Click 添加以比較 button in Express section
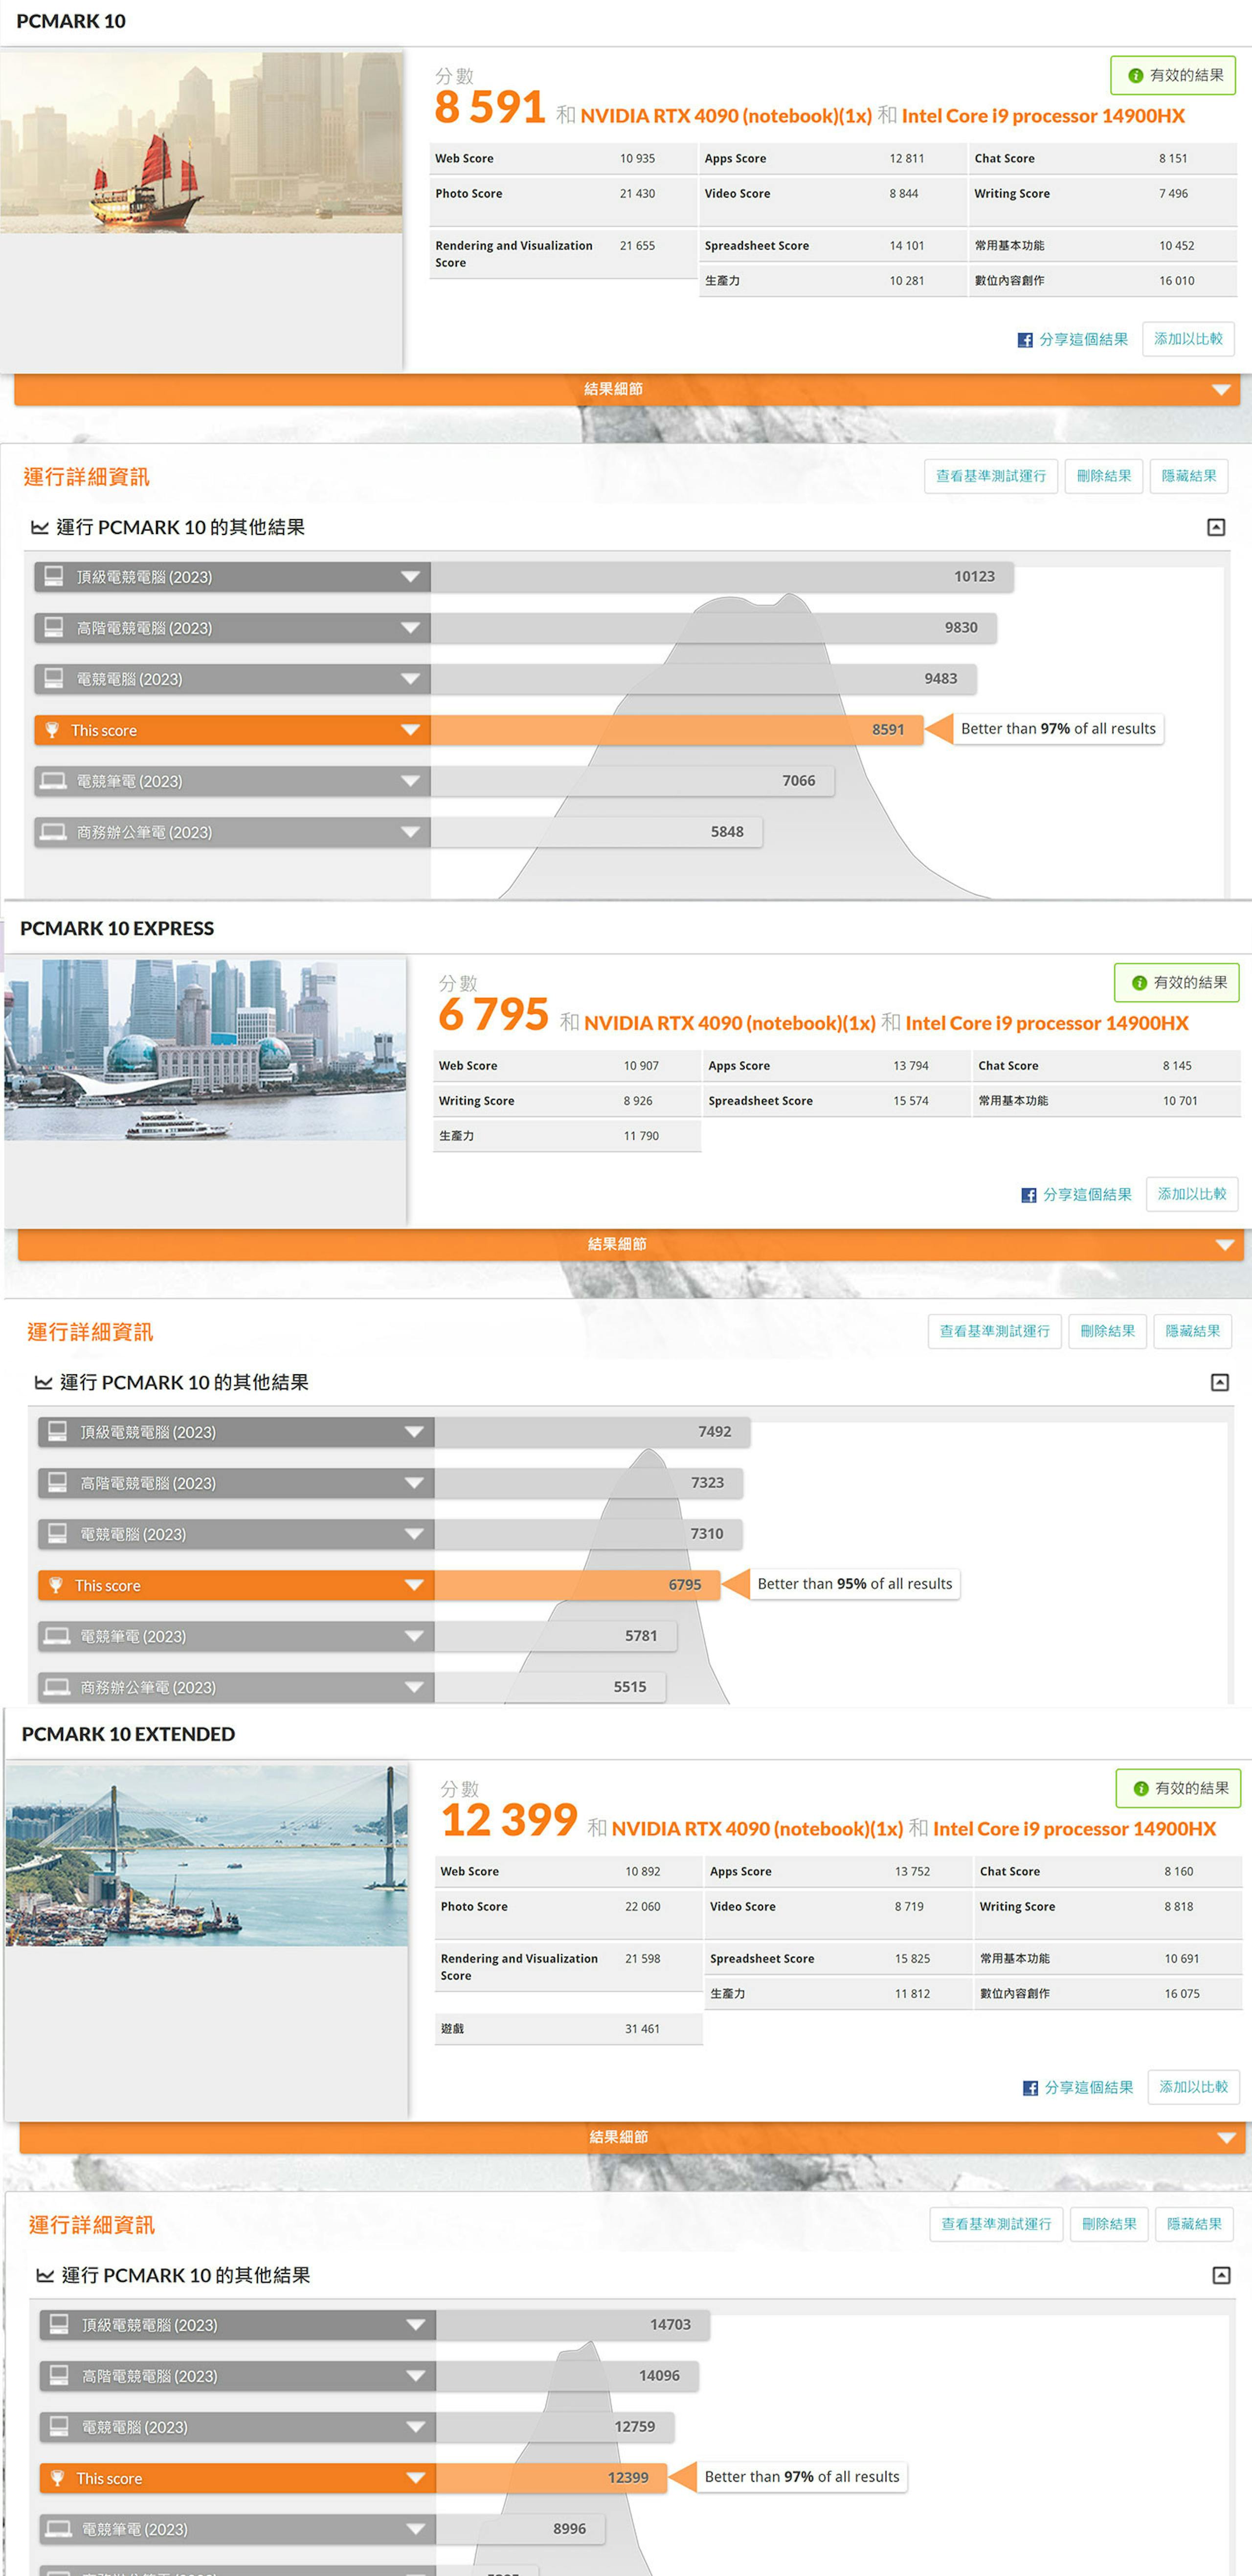 1192,1194
